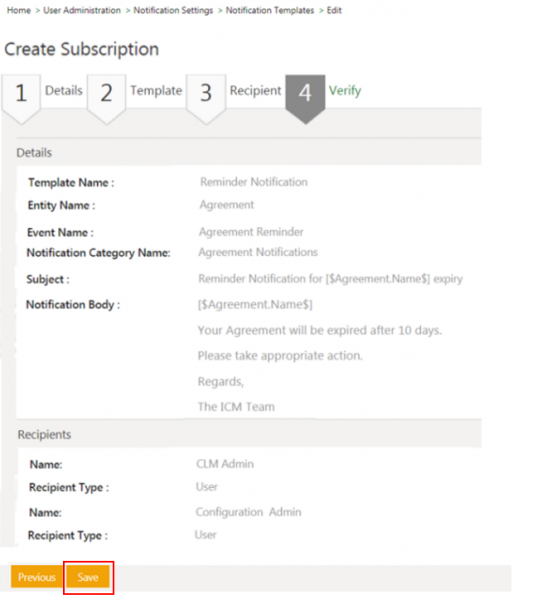Viewport: 542px width, 599px height.
Task: Click the Recipients section header
Action: [44, 435]
